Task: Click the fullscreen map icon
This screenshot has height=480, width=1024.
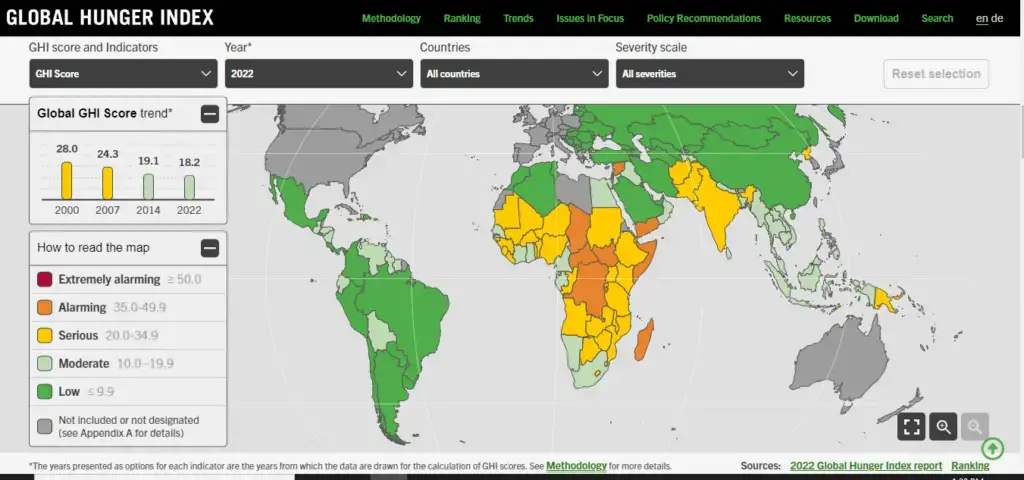Action: [912, 427]
